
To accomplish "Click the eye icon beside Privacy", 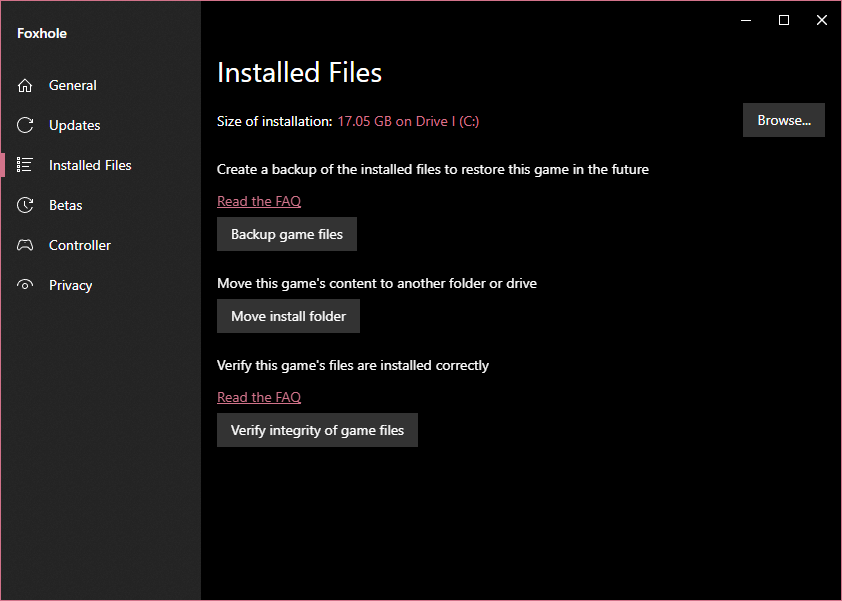I will [x=26, y=286].
